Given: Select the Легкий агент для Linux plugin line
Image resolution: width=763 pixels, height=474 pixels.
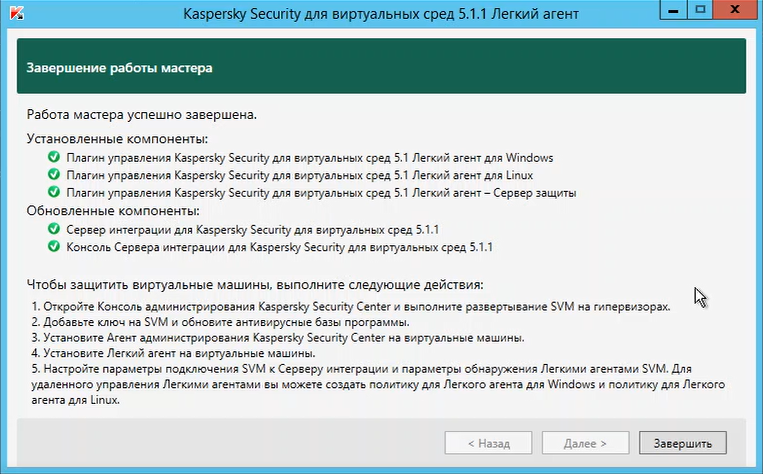Looking at the screenshot, I should 300,175.
